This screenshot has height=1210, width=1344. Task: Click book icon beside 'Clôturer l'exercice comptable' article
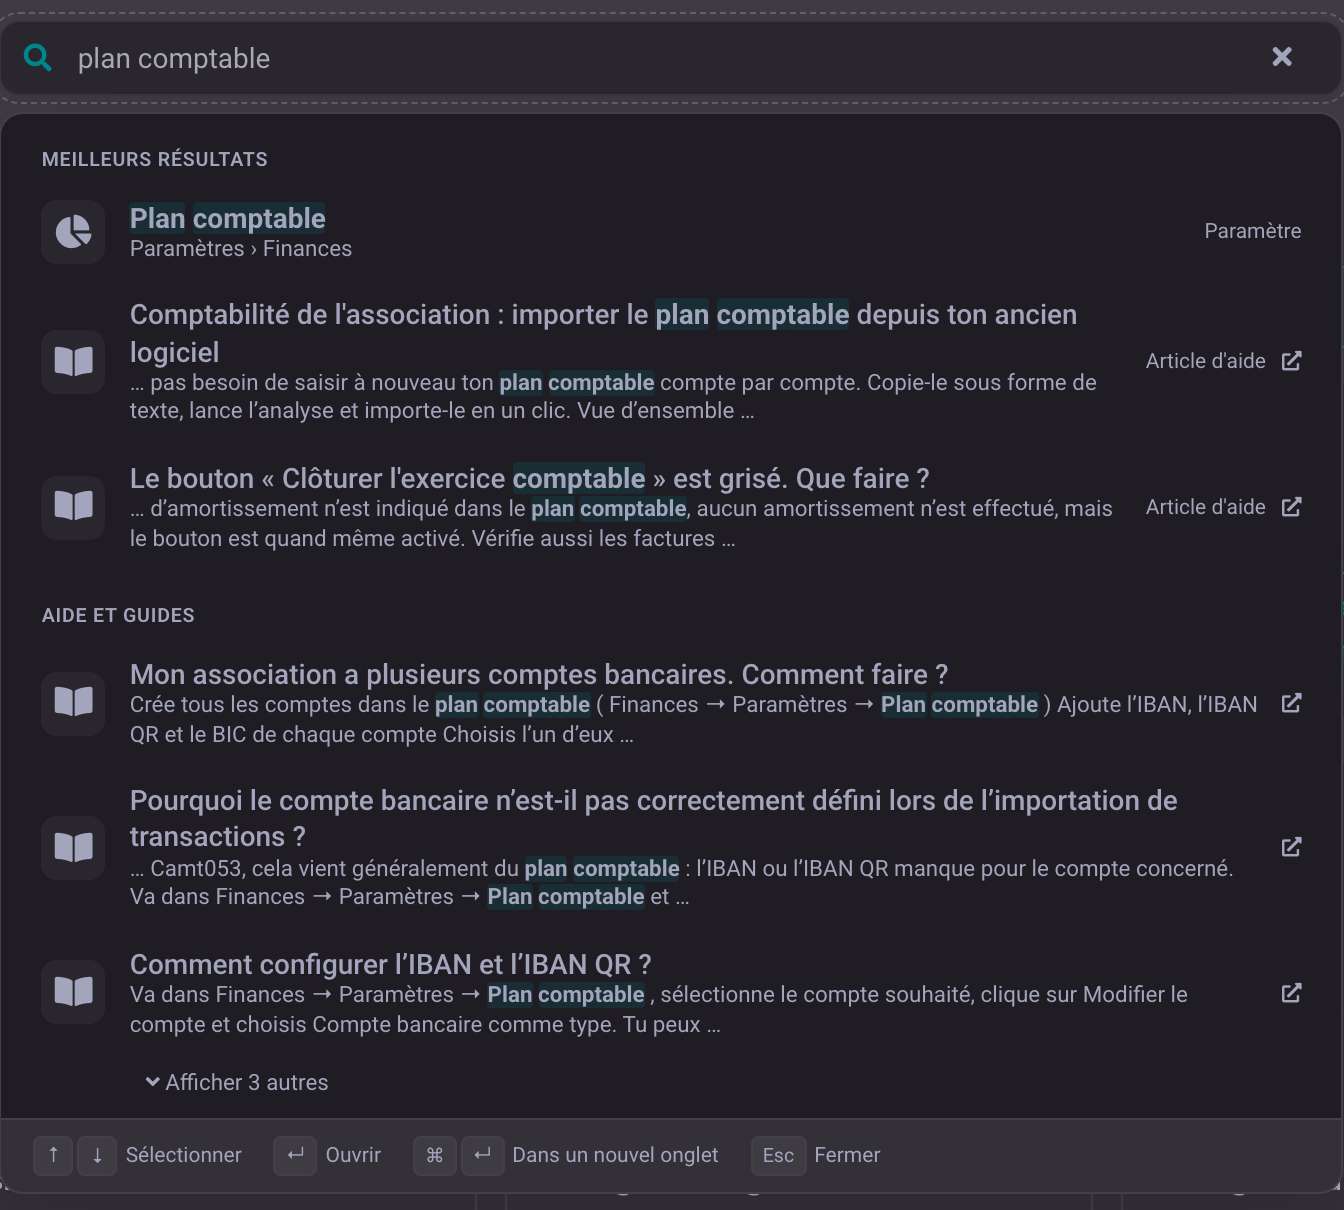(73, 507)
